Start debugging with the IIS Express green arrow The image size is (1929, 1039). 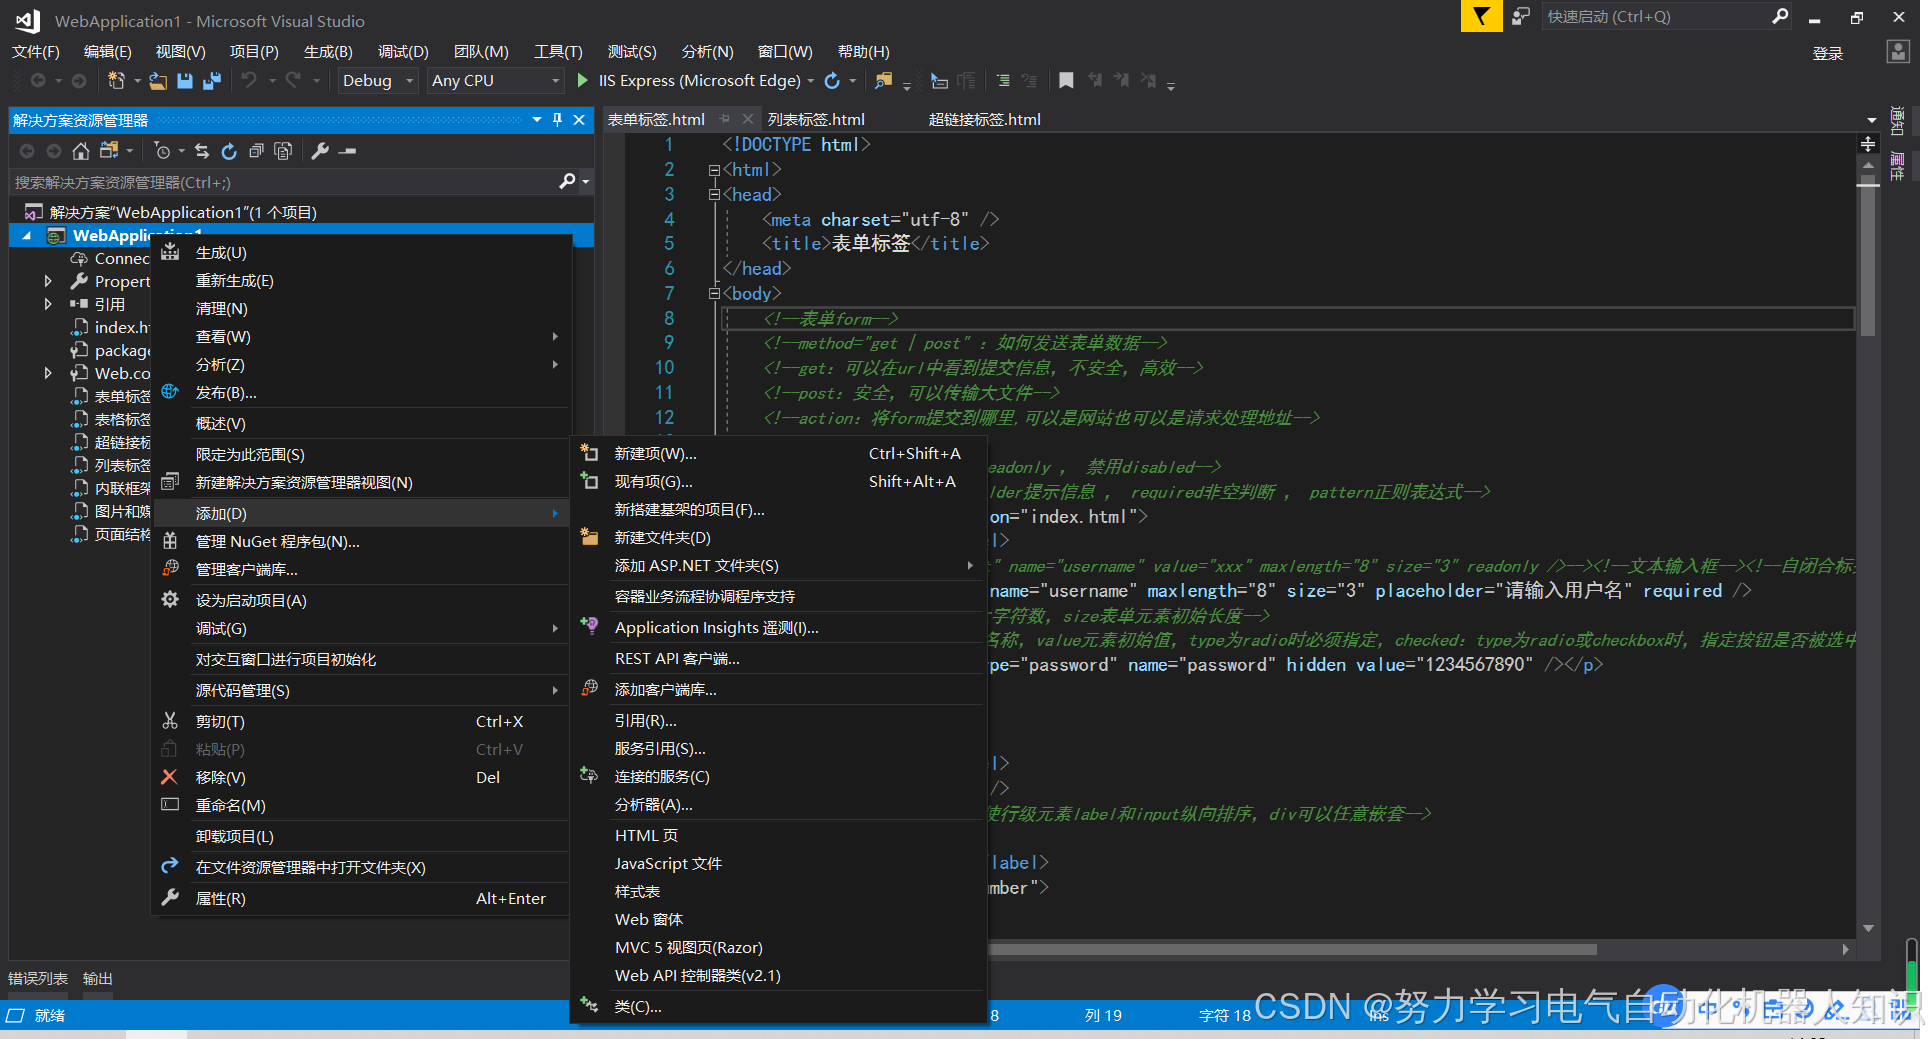[582, 80]
